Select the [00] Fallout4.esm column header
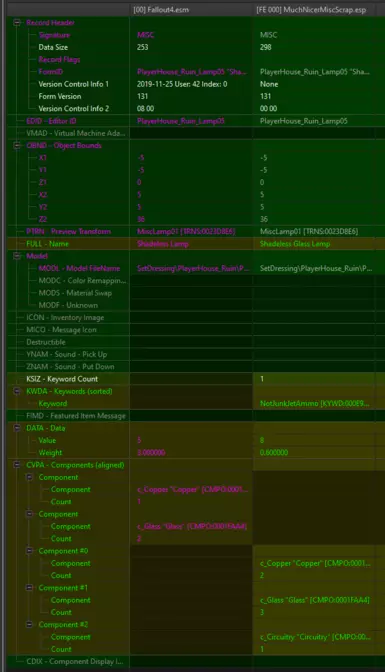The image size is (385, 672). click(191, 10)
